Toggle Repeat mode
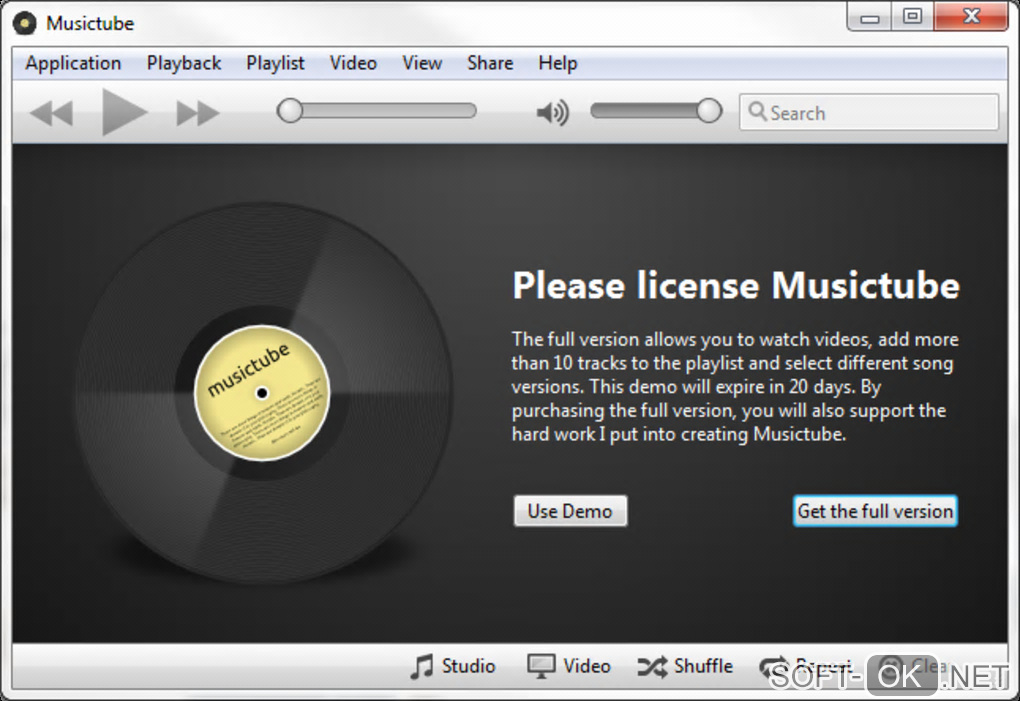Image resolution: width=1020 pixels, height=701 pixels. point(805,667)
